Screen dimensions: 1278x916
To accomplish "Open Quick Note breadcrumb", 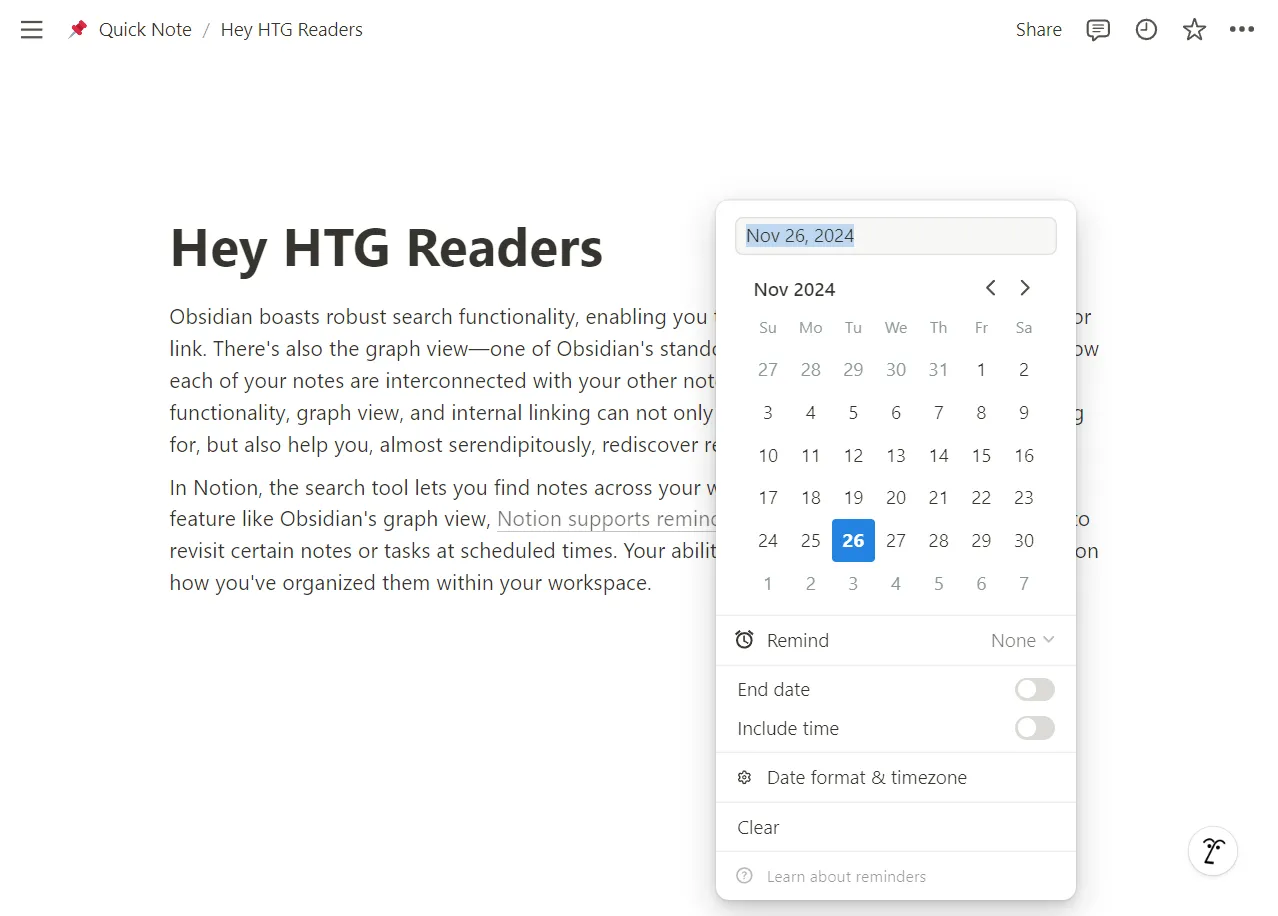I will click(145, 30).
